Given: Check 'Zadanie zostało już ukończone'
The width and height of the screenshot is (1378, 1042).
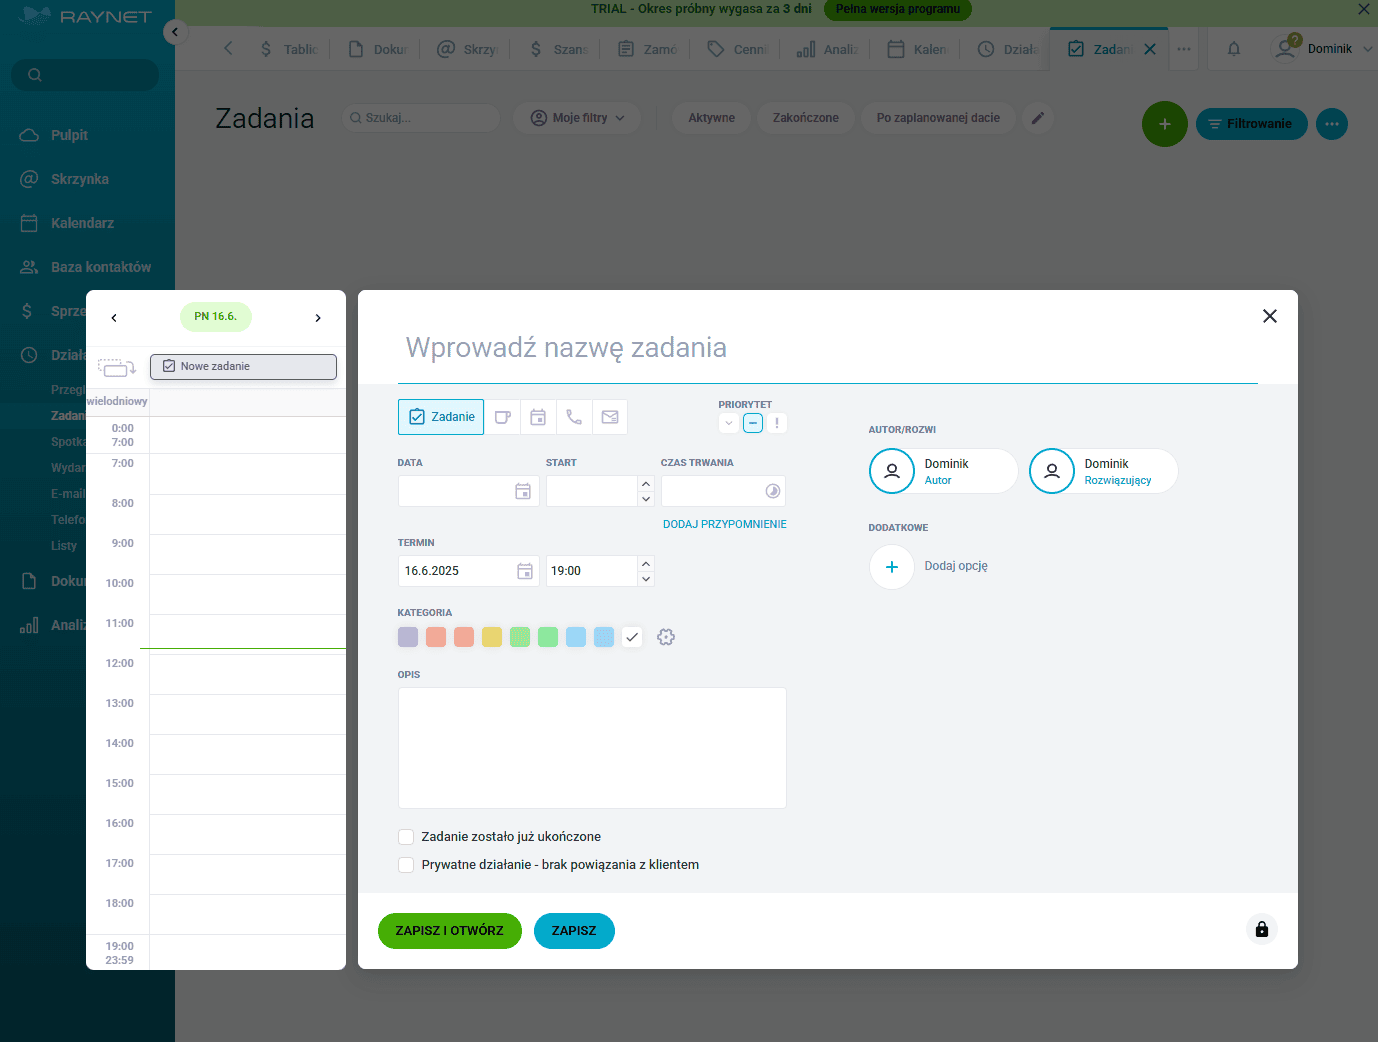Looking at the screenshot, I should pyautogui.click(x=406, y=836).
